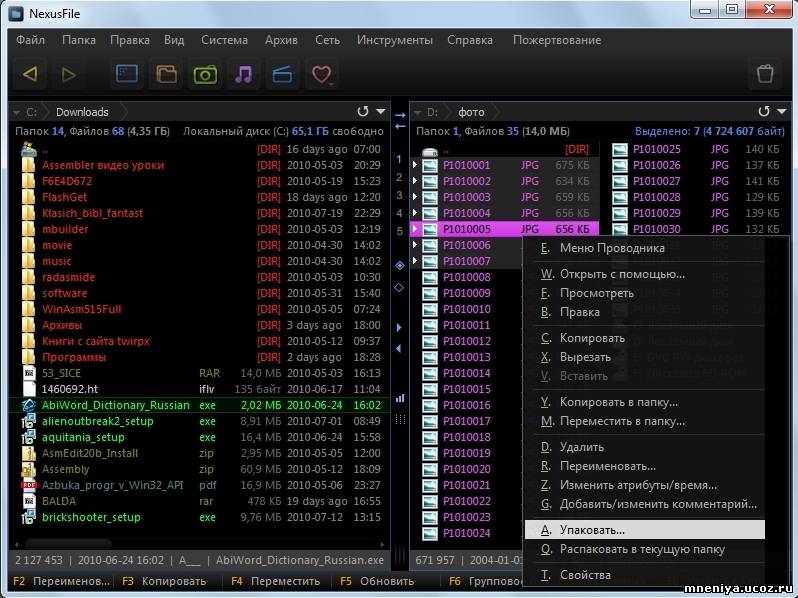Click the blue left-pointing triangle in center strip
This screenshot has height=598, width=798.
pyautogui.click(x=399, y=349)
